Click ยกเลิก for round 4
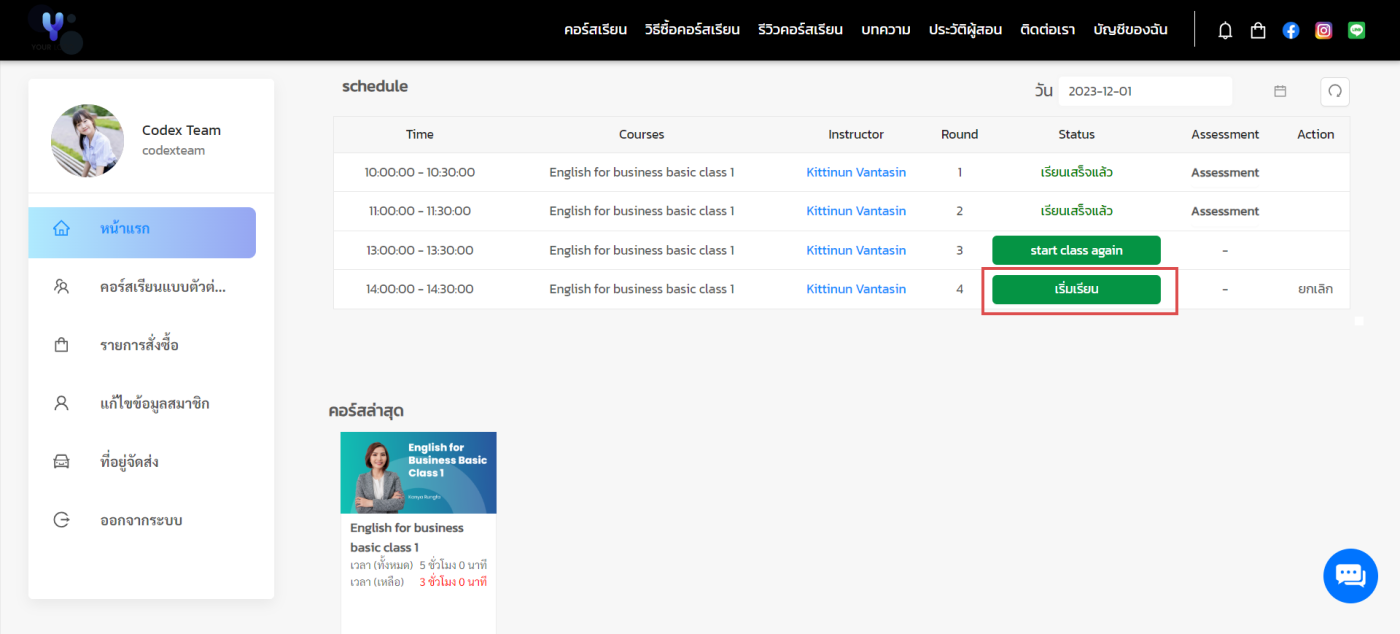This screenshot has width=1400, height=634. pyautogui.click(x=1315, y=289)
